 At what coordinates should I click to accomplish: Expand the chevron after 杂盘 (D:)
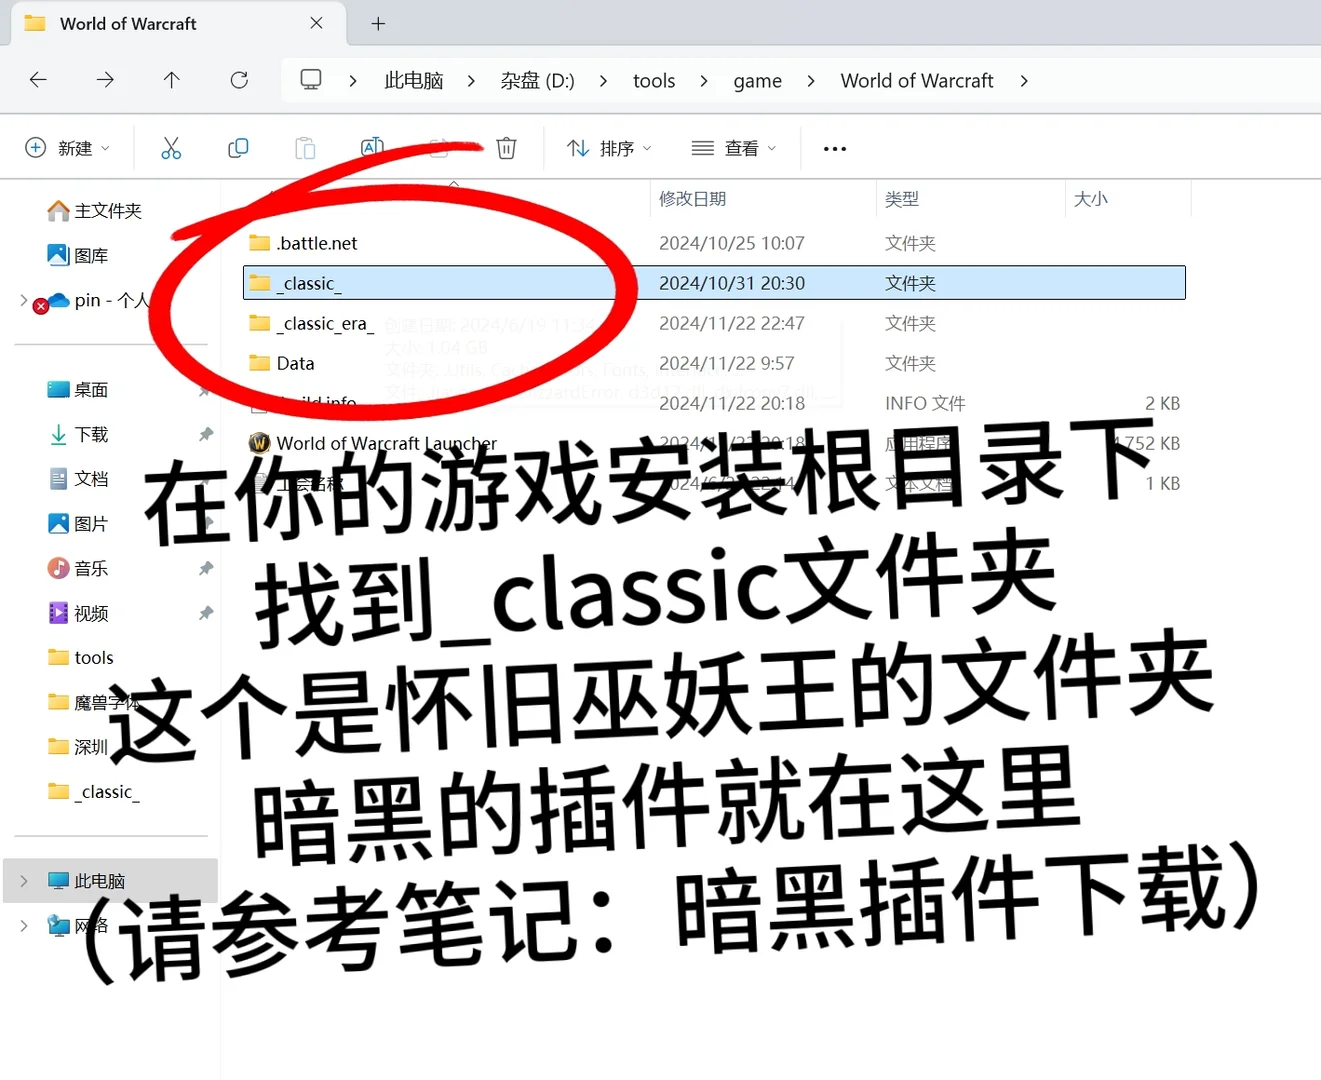tap(603, 81)
